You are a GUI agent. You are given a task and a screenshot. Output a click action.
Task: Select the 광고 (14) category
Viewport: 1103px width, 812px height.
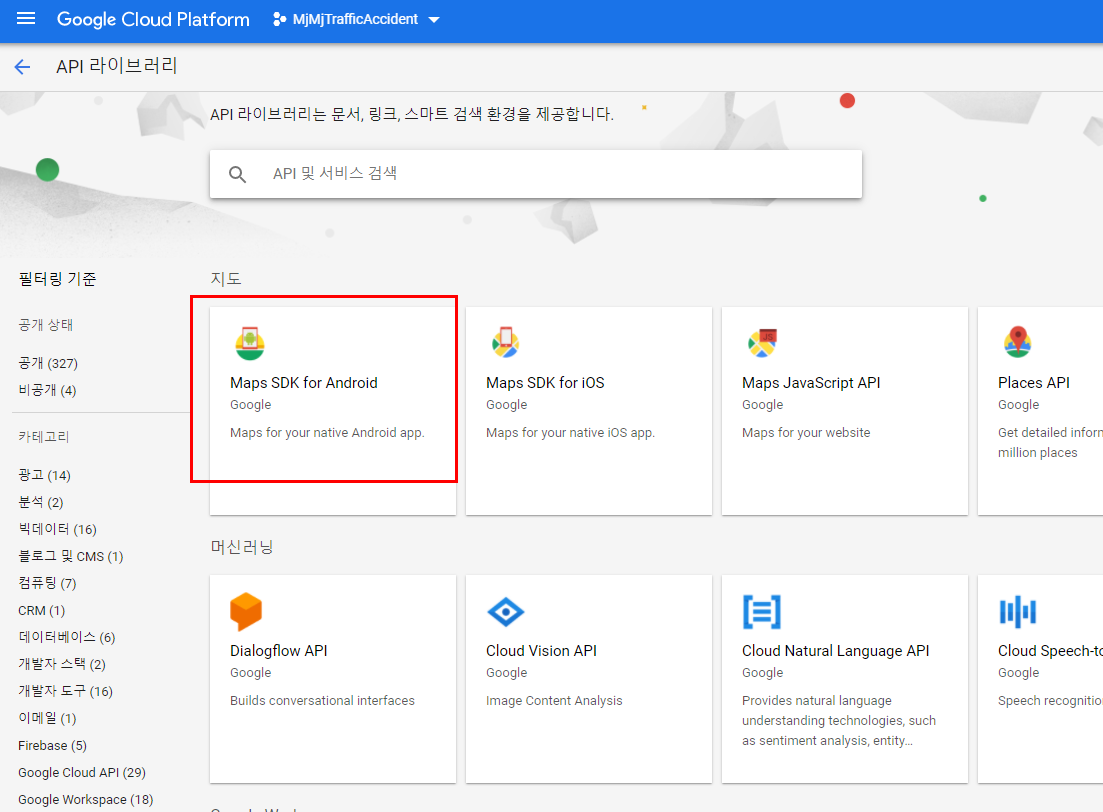[x=44, y=475]
